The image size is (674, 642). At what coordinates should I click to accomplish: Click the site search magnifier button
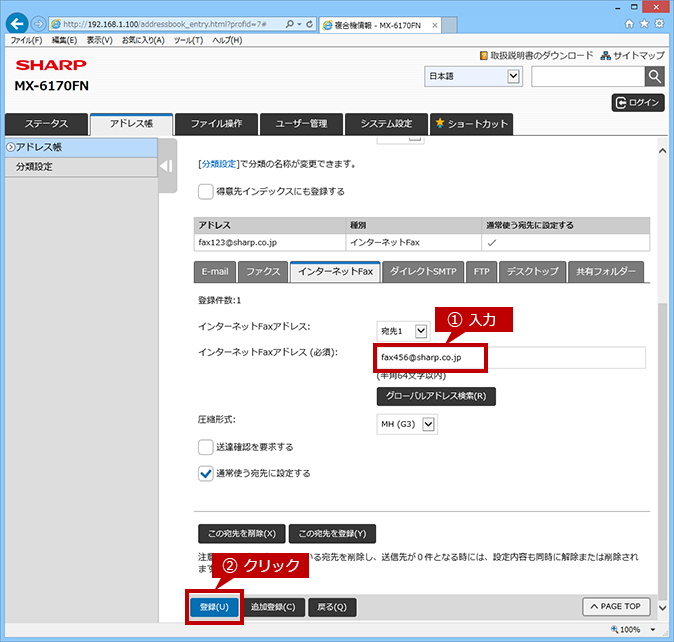coord(654,76)
